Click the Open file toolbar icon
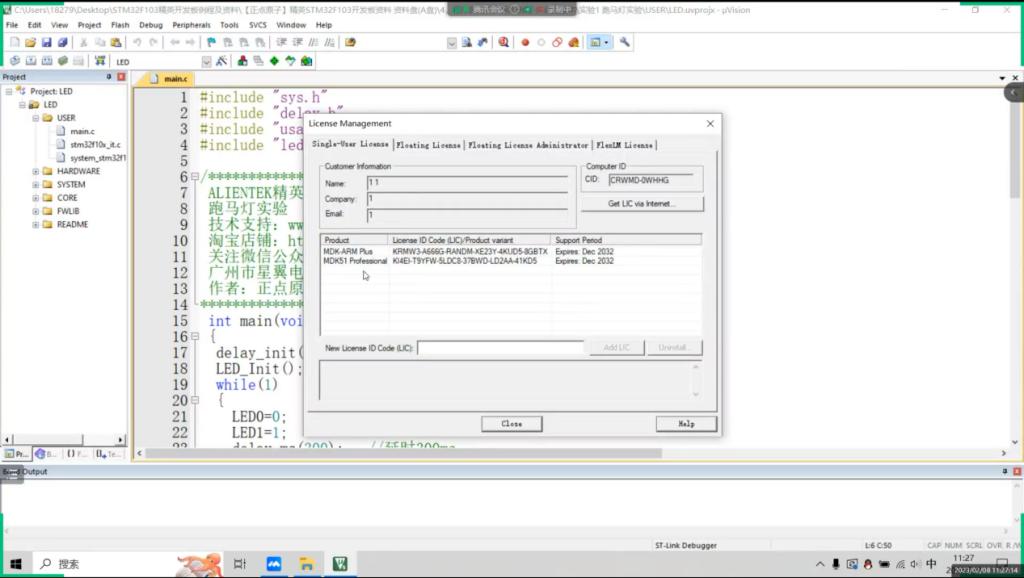The height and width of the screenshot is (578, 1024). 31,43
